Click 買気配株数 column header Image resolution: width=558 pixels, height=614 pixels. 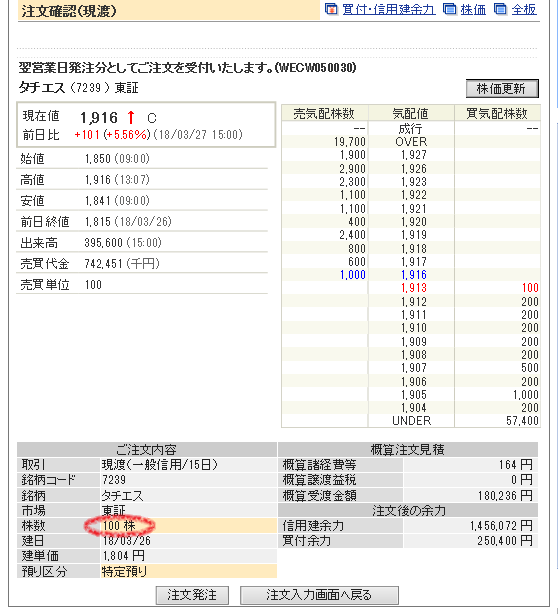coord(497,114)
